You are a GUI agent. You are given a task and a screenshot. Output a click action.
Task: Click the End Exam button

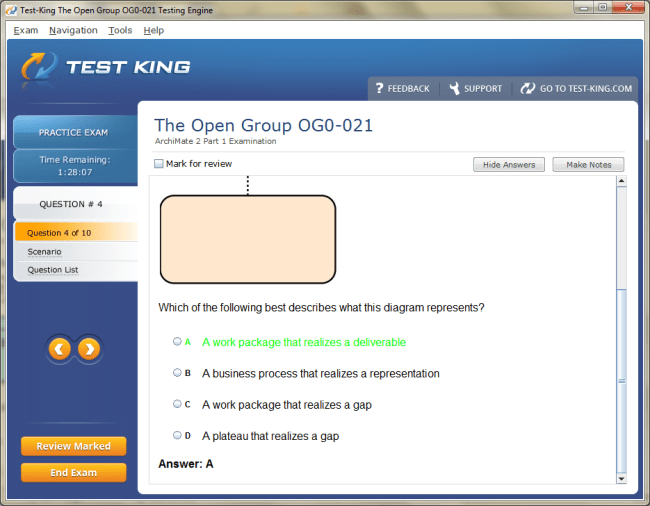pyautogui.click(x=73, y=473)
